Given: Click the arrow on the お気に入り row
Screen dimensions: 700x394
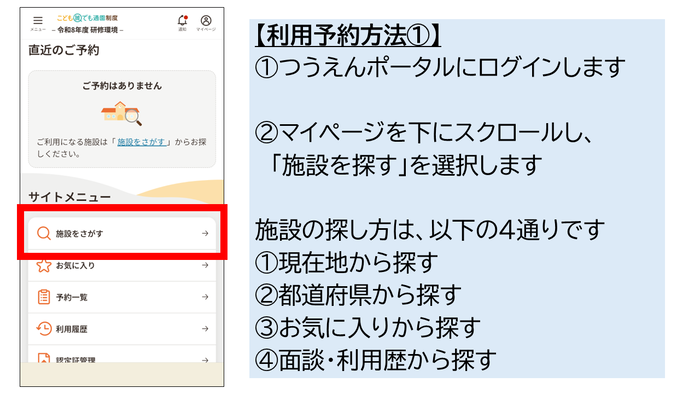Looking at the screenshot, I should 205,265.
